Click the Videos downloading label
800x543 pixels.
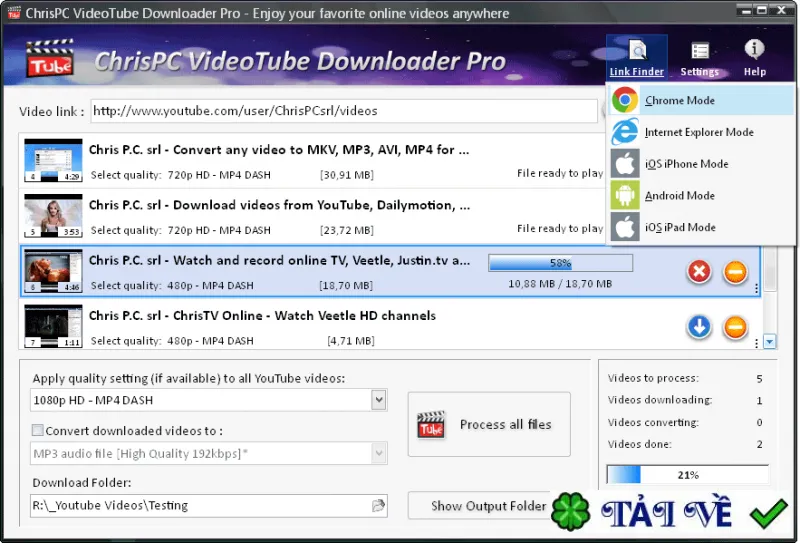[x=660, y=400]
